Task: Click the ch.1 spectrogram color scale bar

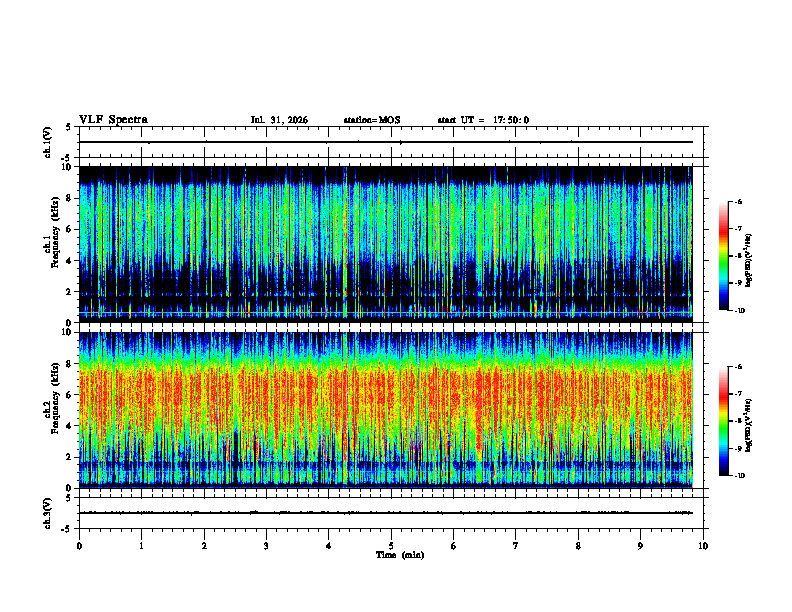Action: (x=724, y=256)
